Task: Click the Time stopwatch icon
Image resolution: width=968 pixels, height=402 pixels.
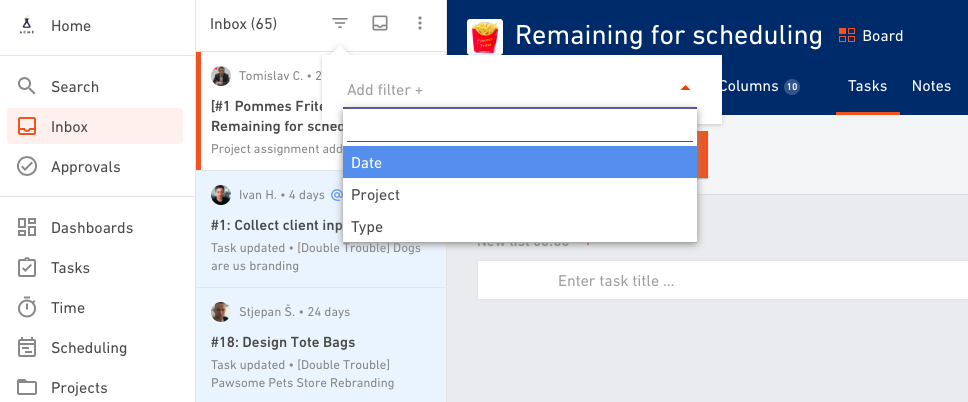Action: (27, 308)
